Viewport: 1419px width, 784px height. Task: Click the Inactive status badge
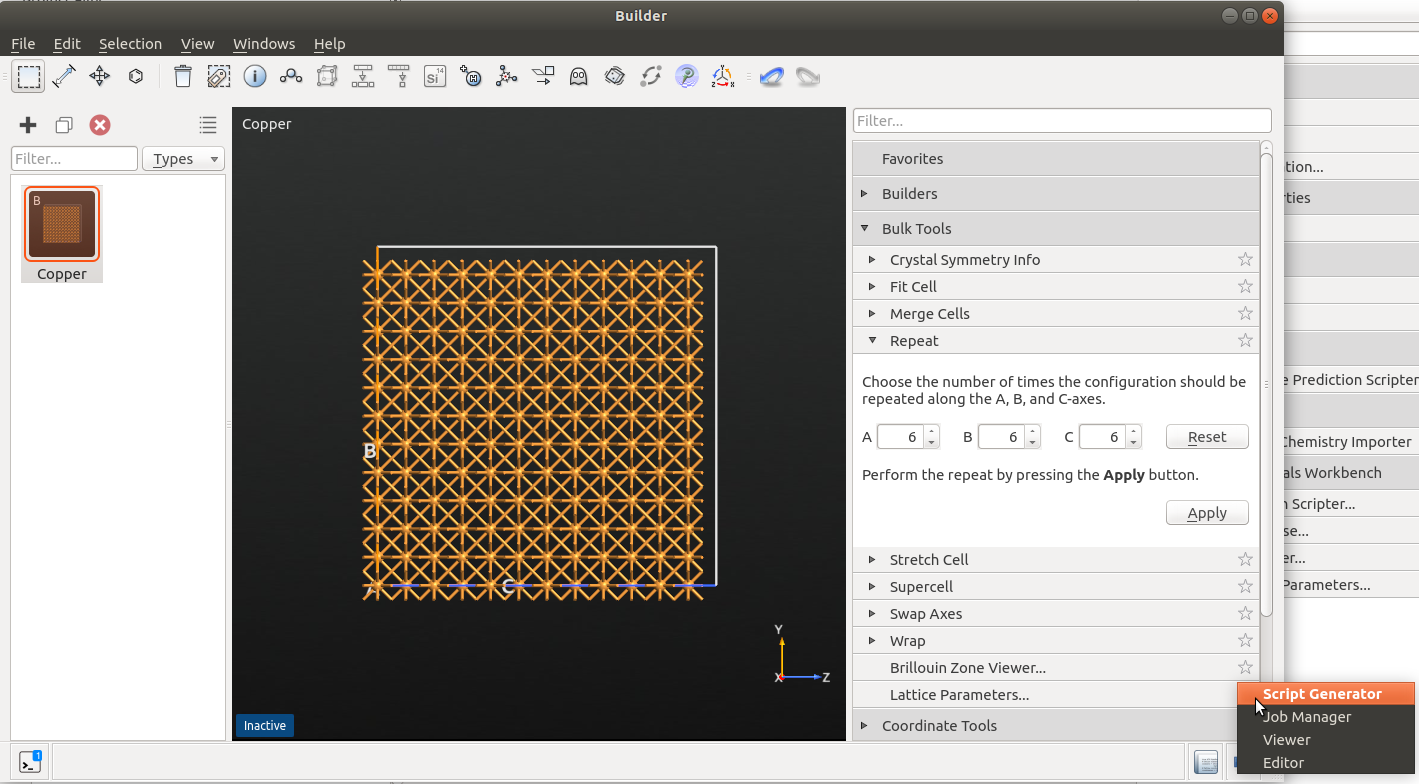click(265, 726)
